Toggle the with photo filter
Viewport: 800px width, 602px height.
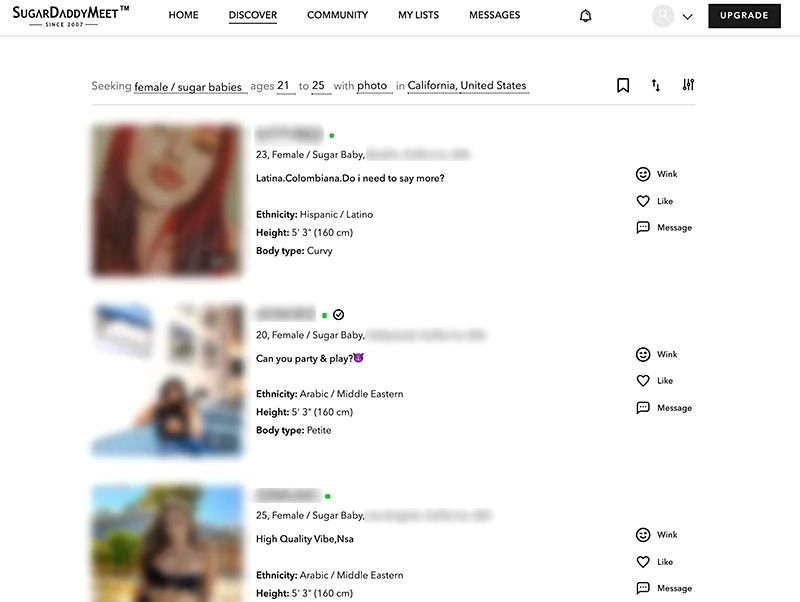pos(372,86)
